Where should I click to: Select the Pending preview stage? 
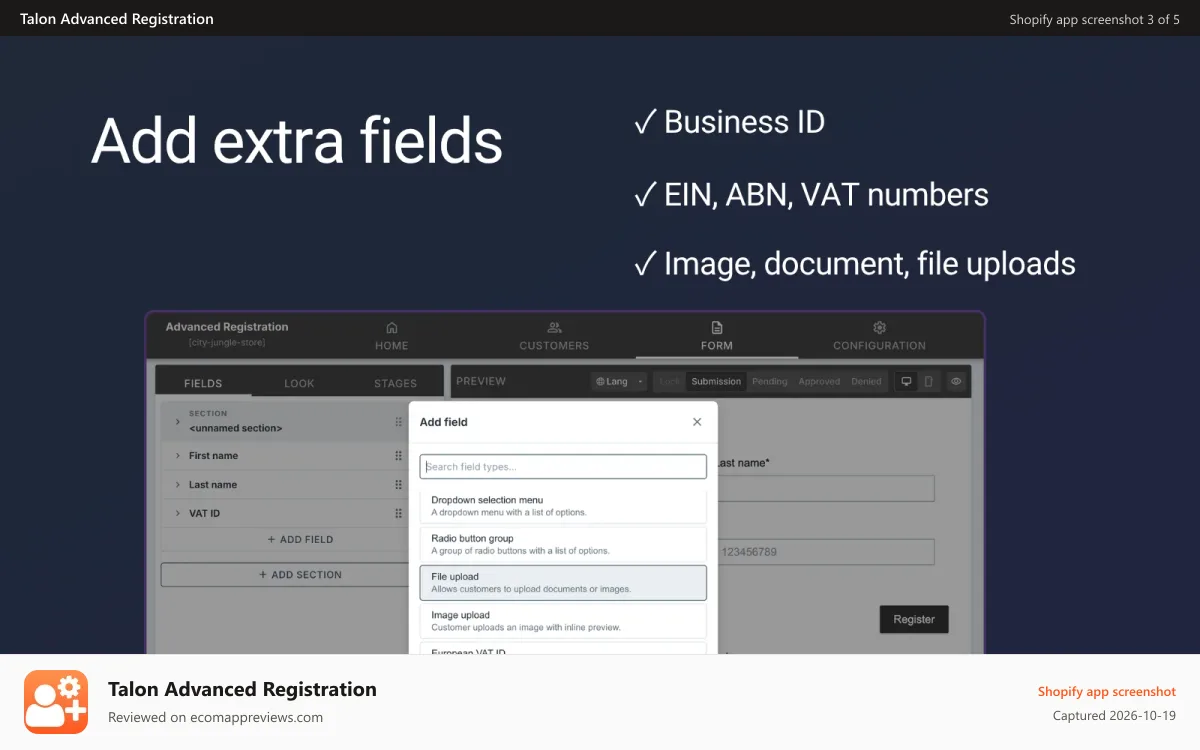click(x=770, y=381)
